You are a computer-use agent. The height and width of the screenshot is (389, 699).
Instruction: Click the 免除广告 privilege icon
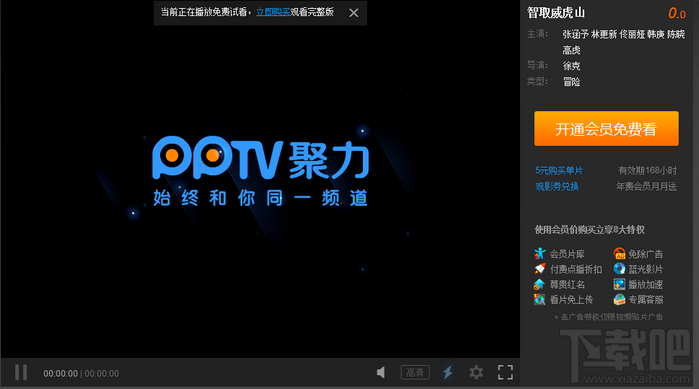point(619,254)
